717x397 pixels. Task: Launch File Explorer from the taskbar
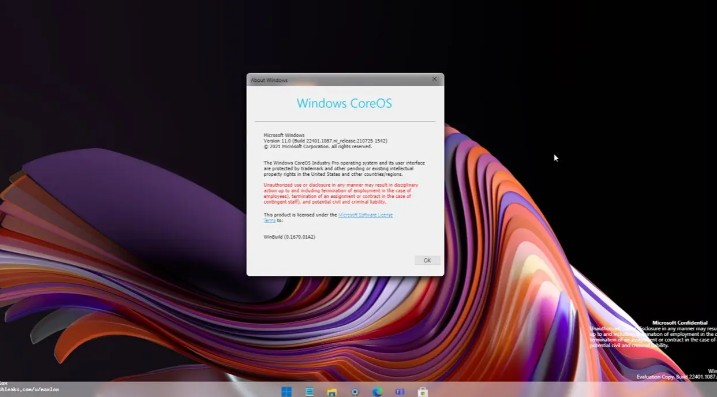[x=332, y=392]
